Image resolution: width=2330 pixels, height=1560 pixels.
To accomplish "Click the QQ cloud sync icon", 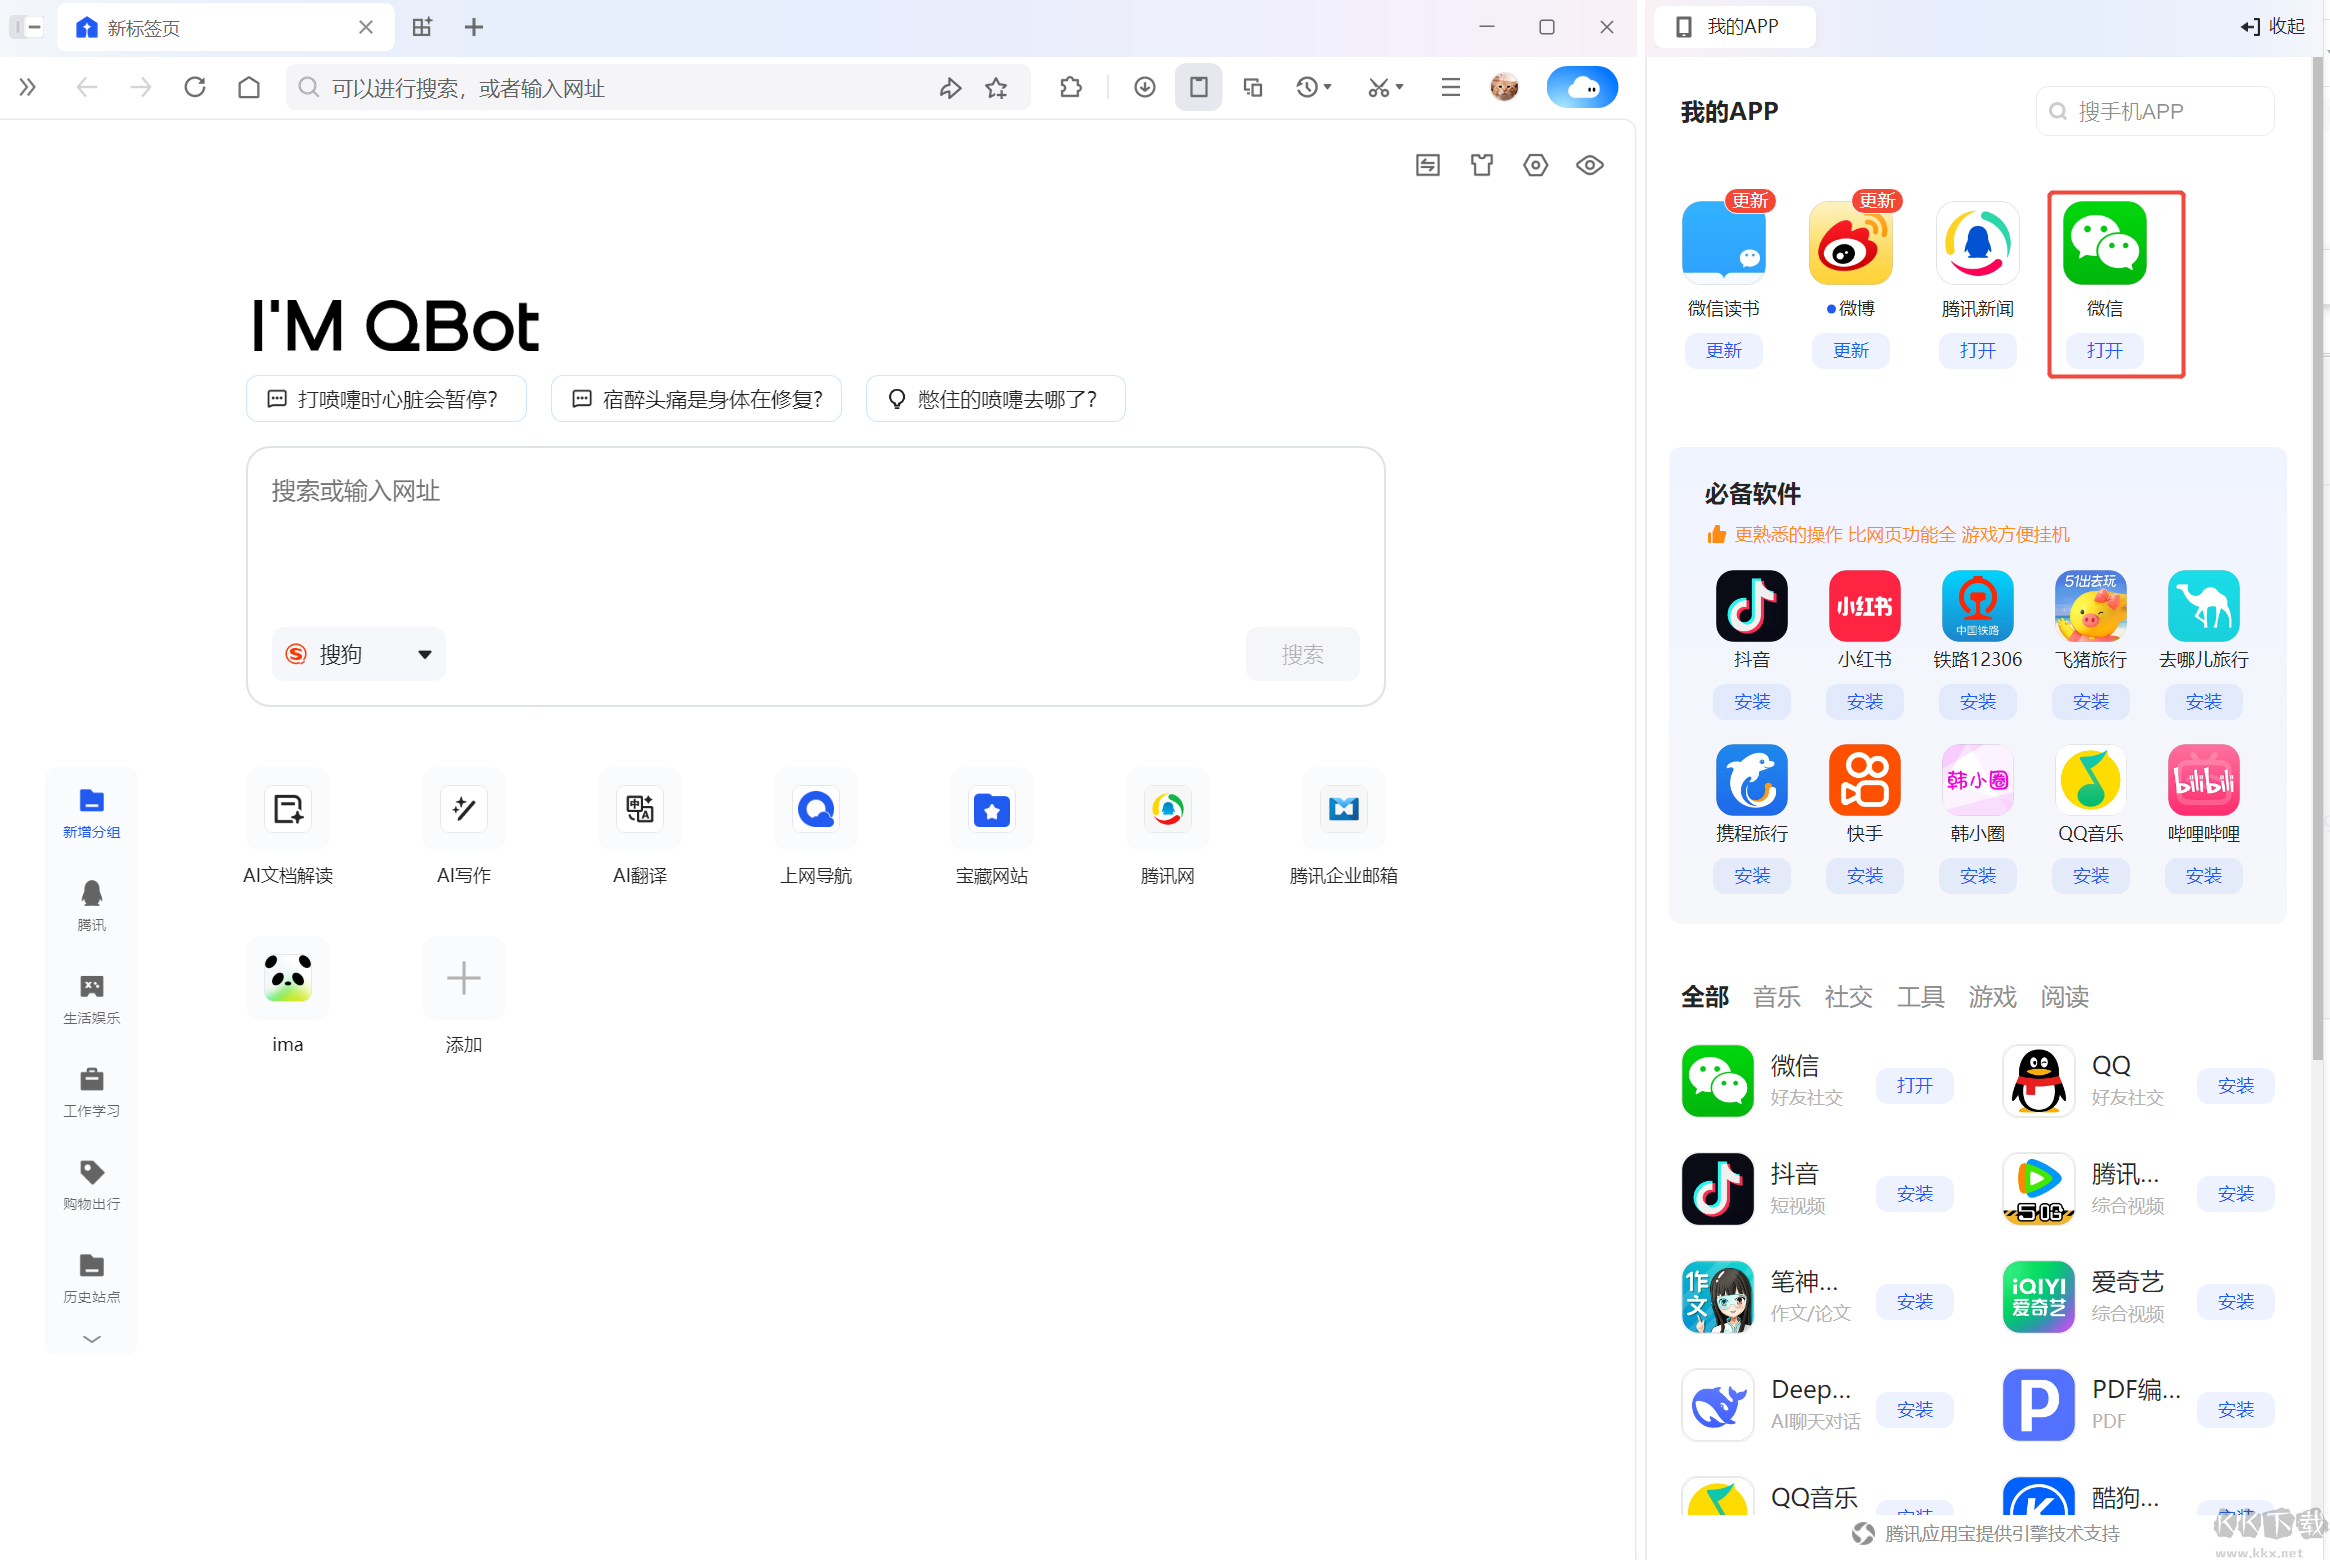I will click(1583, 87).
